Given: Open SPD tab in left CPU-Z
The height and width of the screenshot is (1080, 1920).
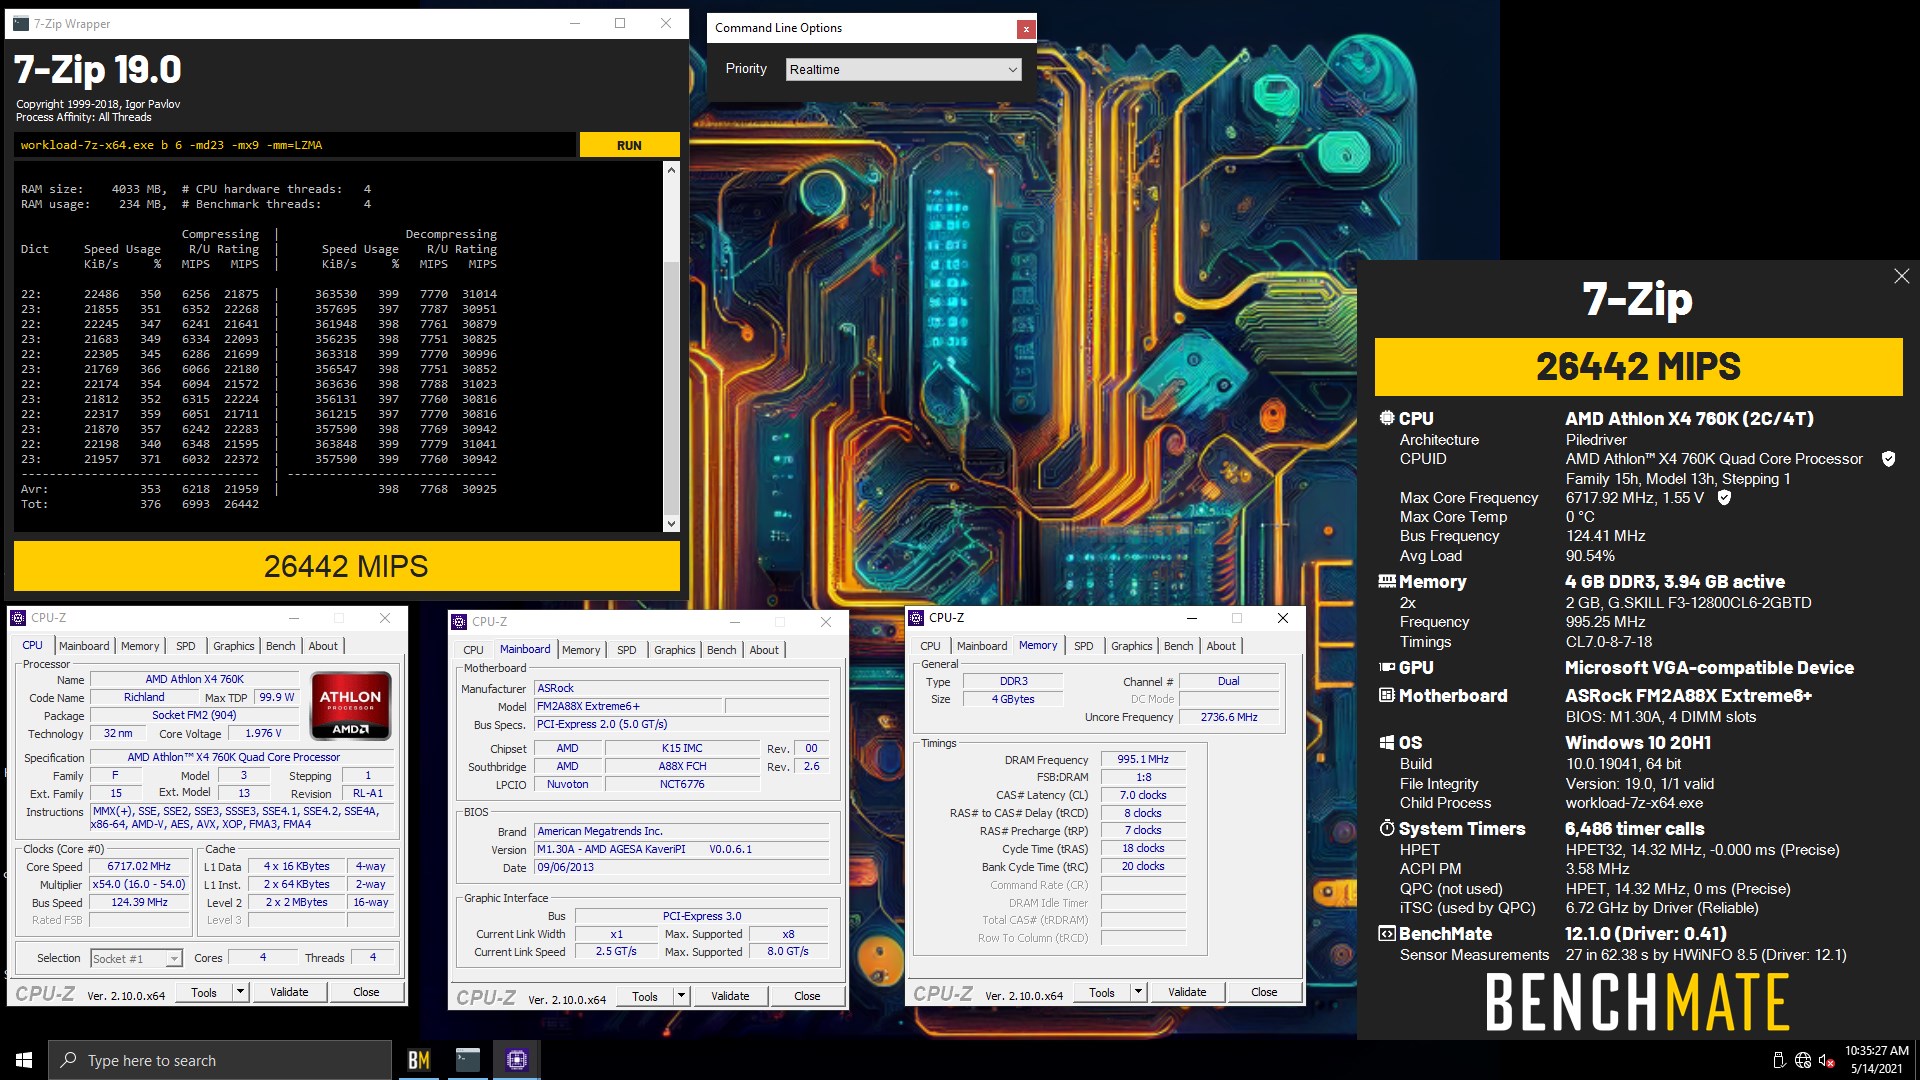Looking at the screenshot, I should (186, 646).
